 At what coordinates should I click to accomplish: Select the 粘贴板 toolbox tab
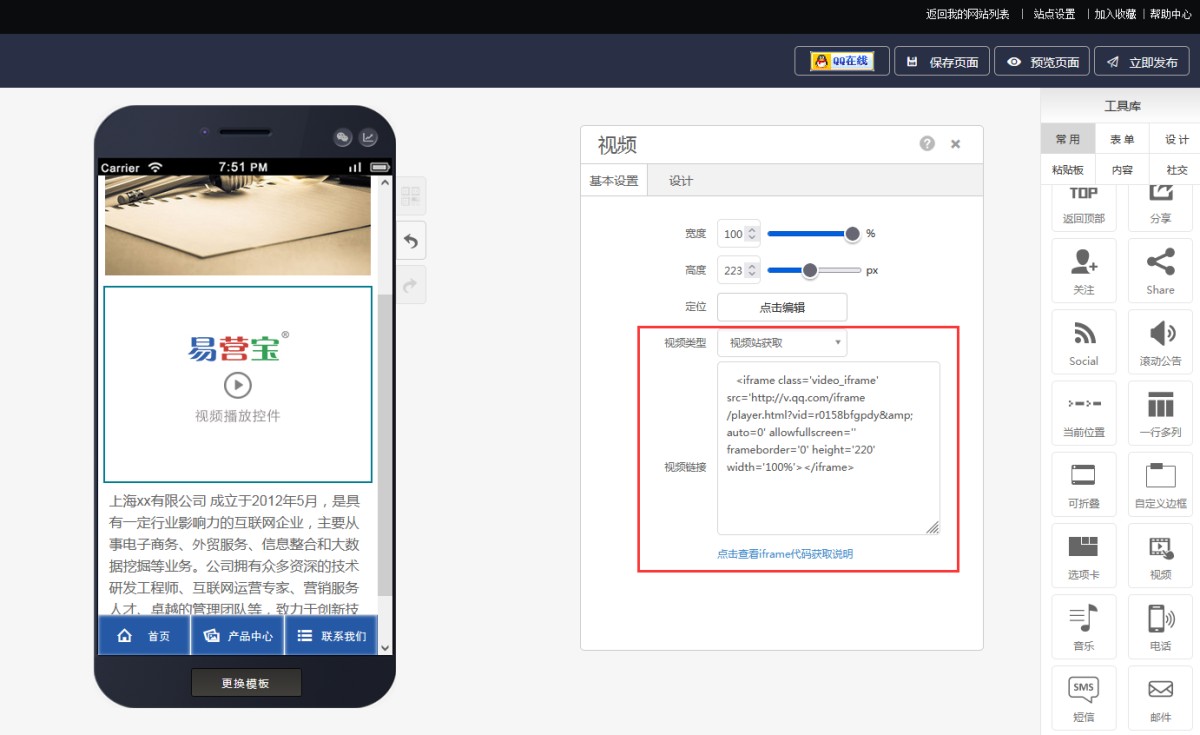1068,170
